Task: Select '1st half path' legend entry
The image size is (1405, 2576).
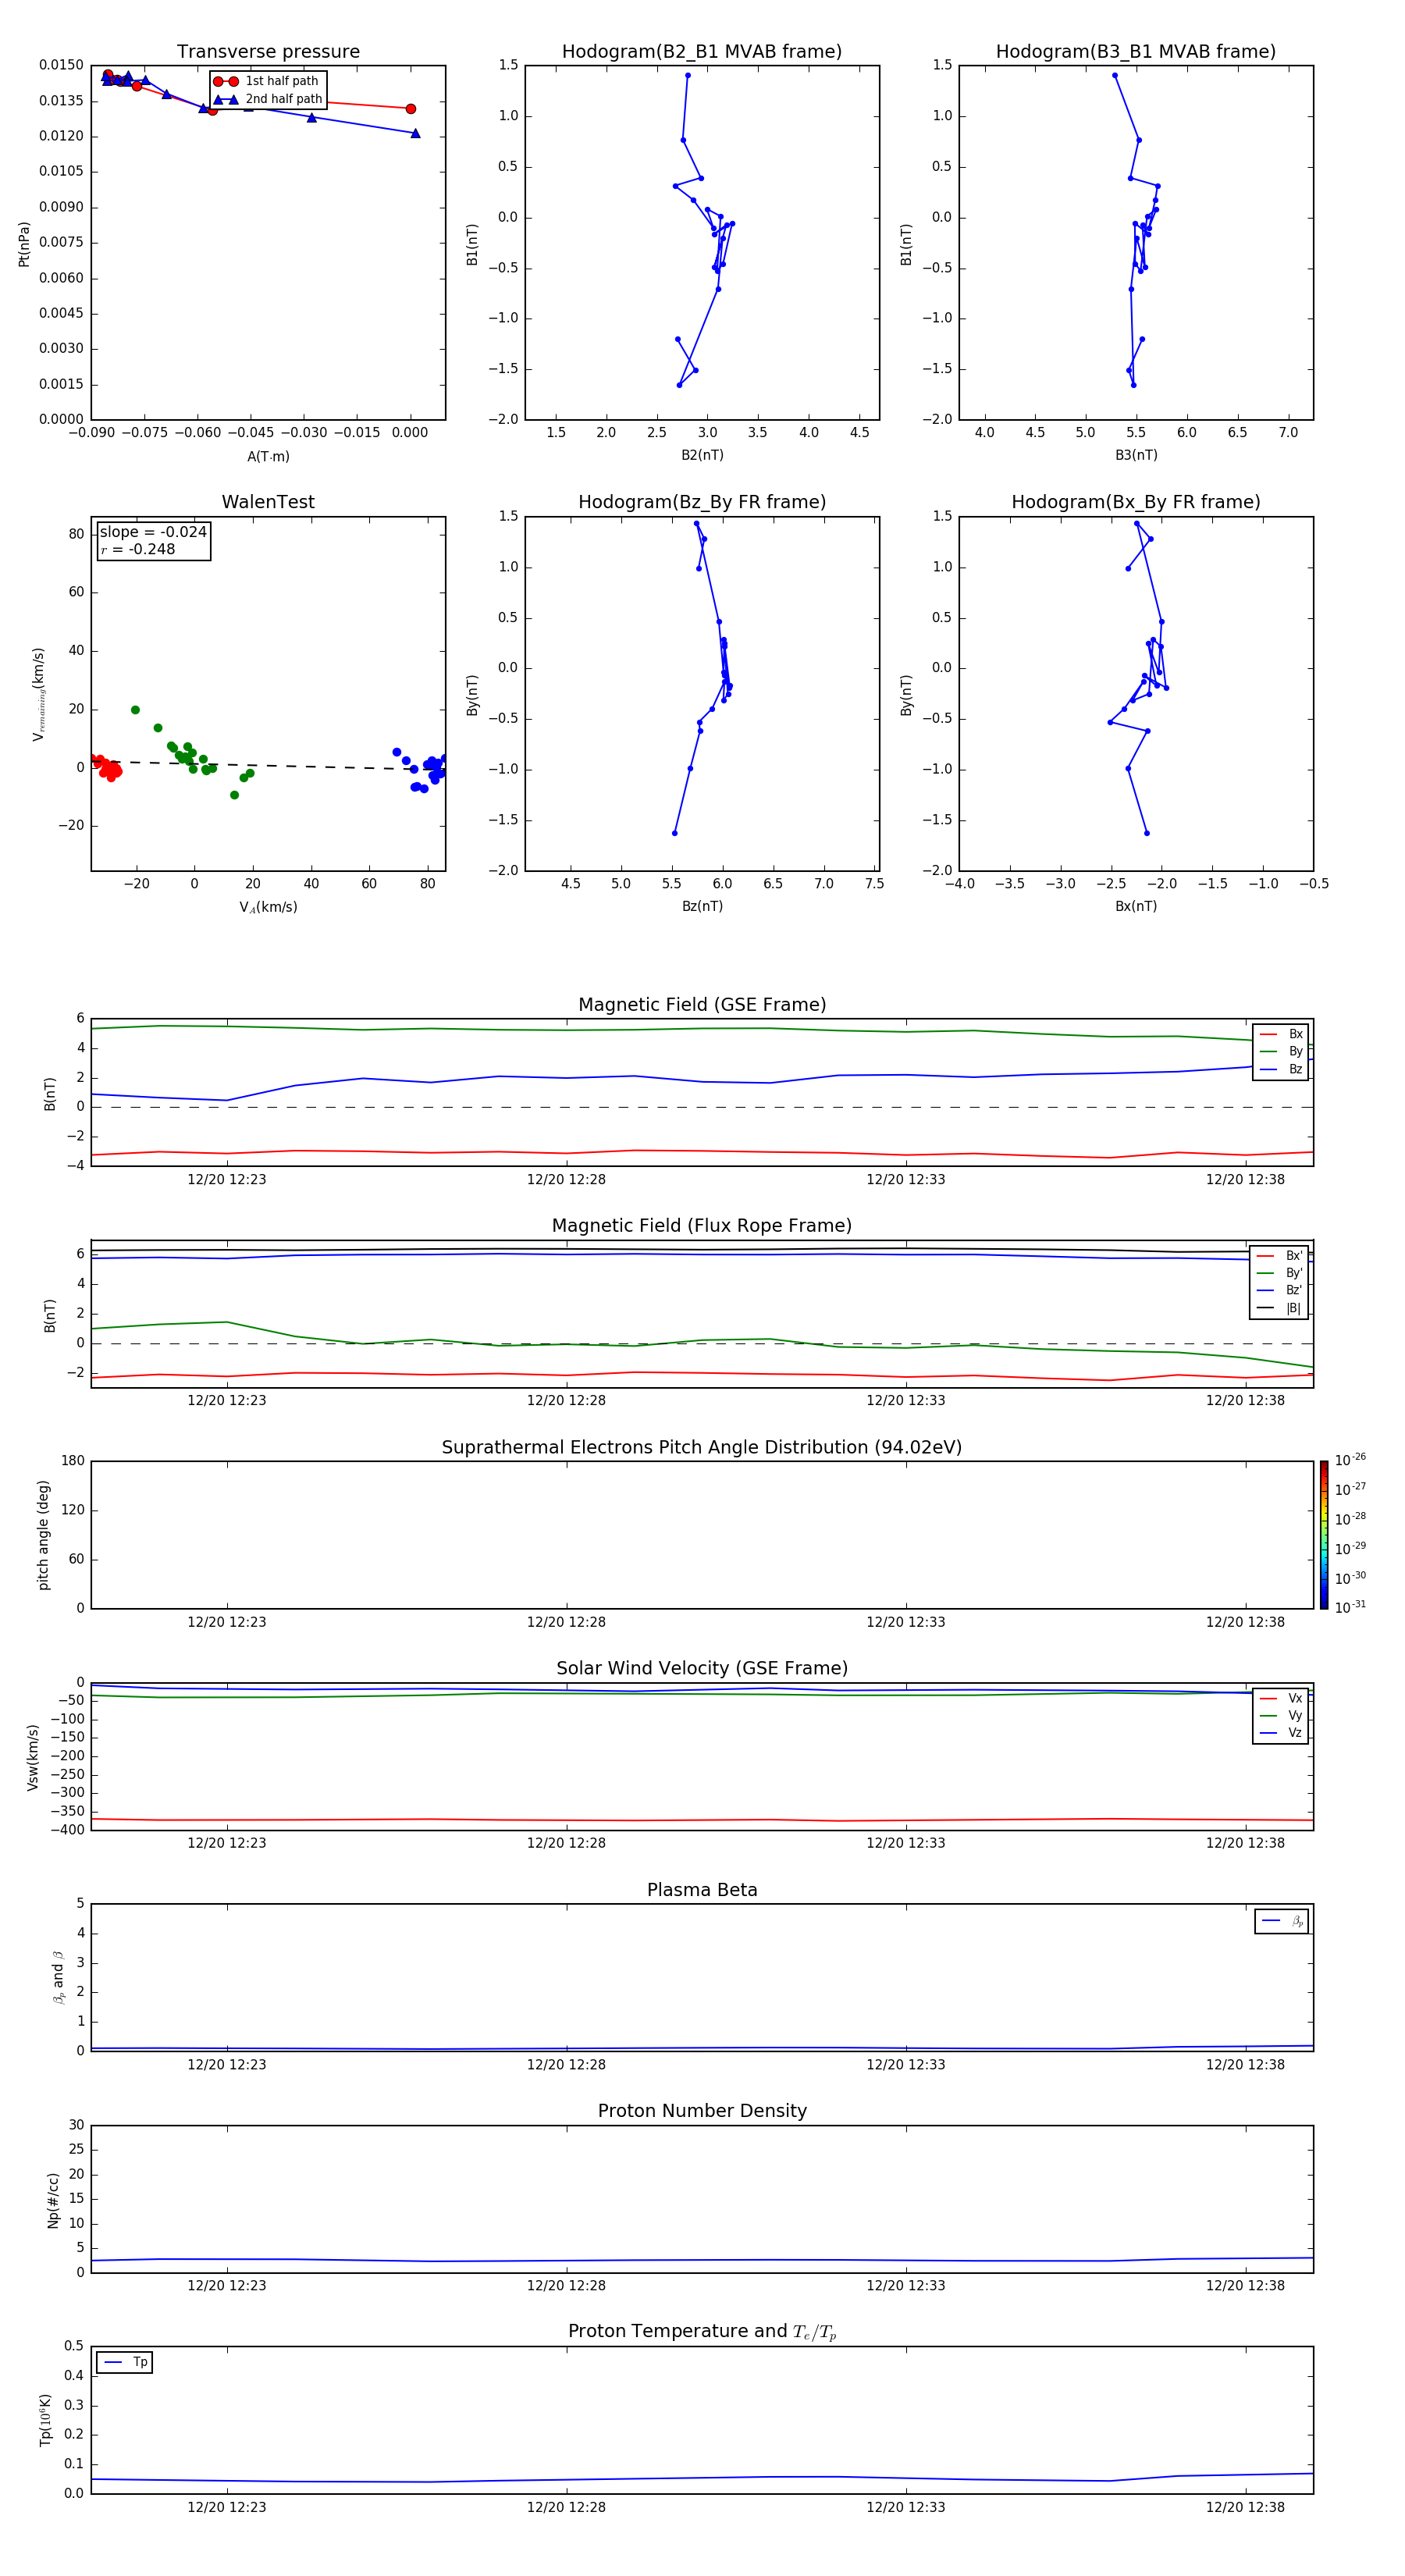Action: click(267, 81)
